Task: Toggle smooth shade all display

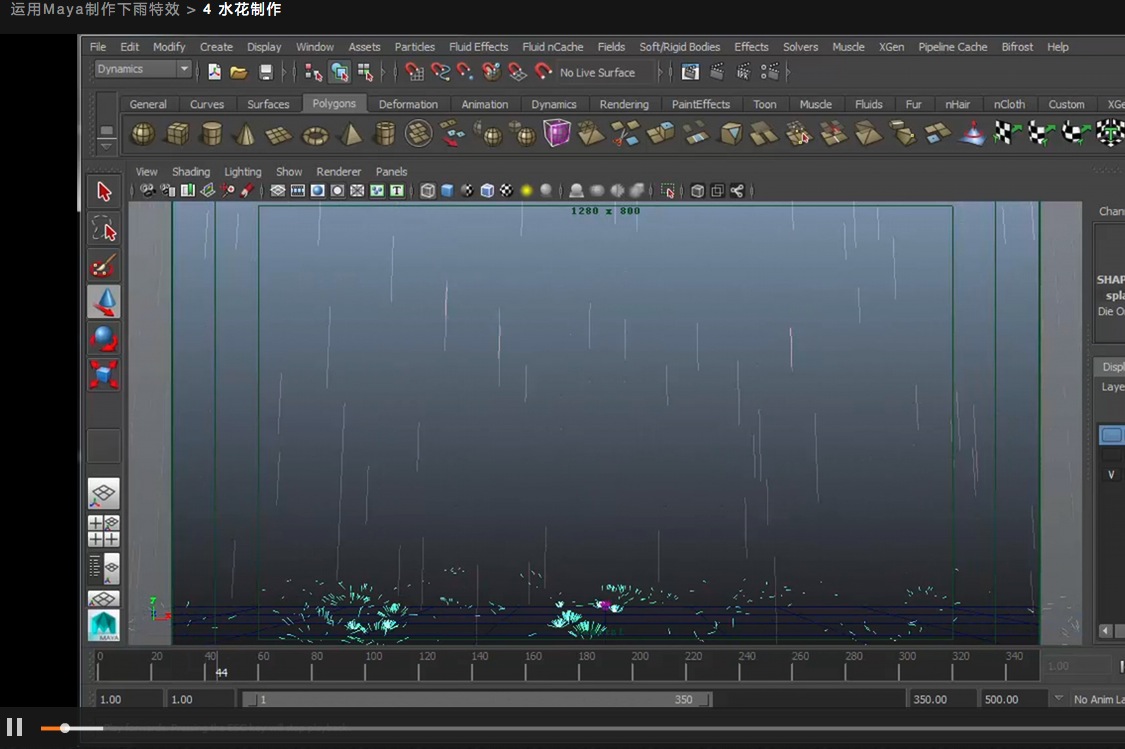Action: click(447, 191)
